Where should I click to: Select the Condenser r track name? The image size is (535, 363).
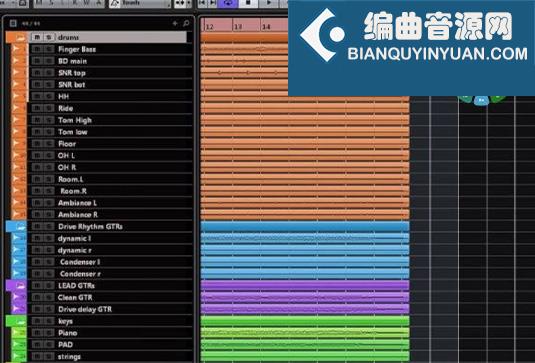[80, 274]
